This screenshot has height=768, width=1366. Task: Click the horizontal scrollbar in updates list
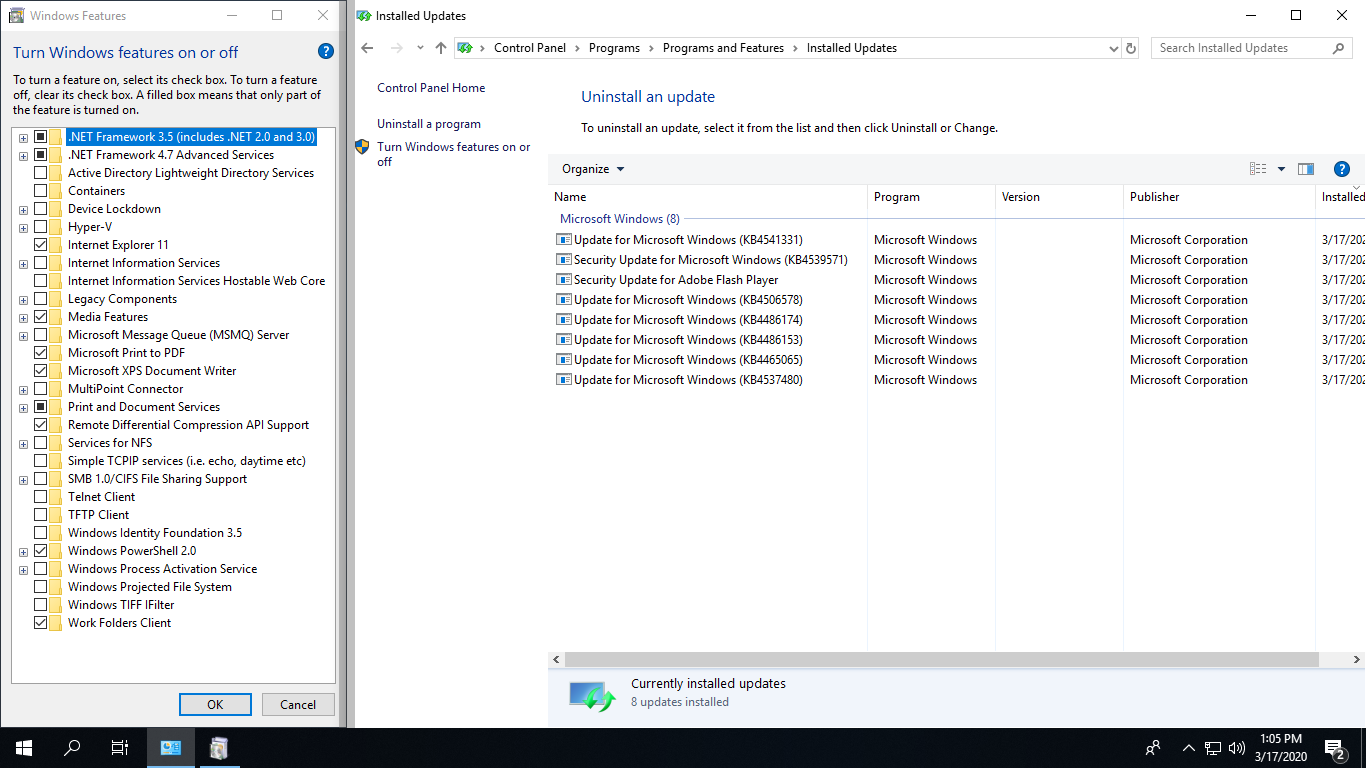(x=942, y=660)
